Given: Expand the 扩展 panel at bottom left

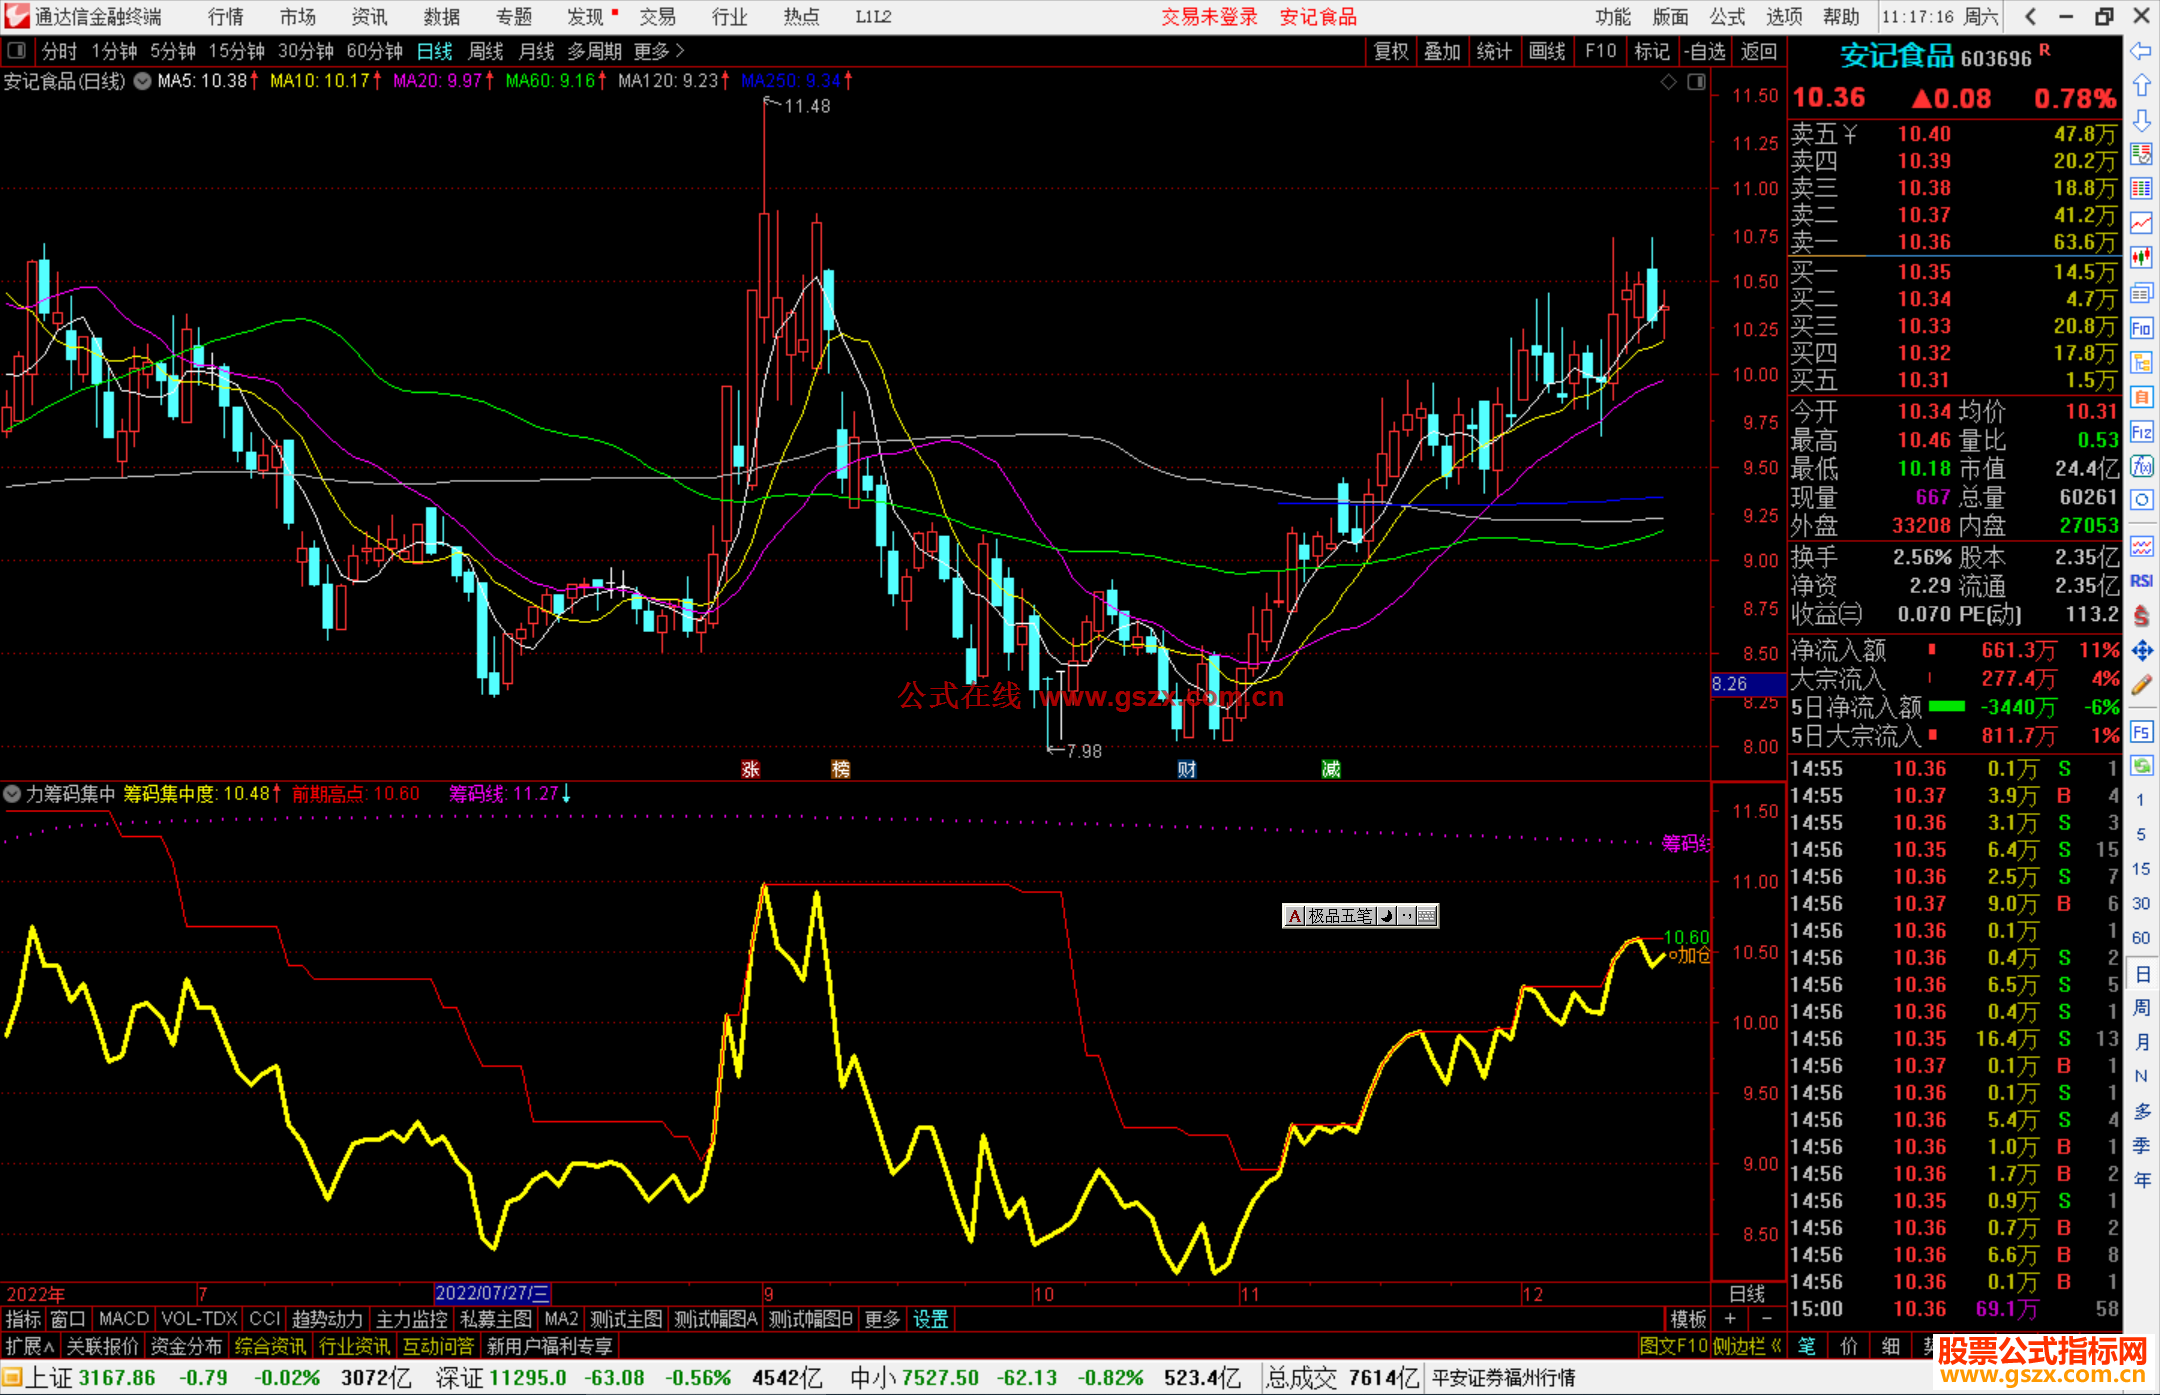Looking at the screenshot, I should click(x=30, y=1346).
